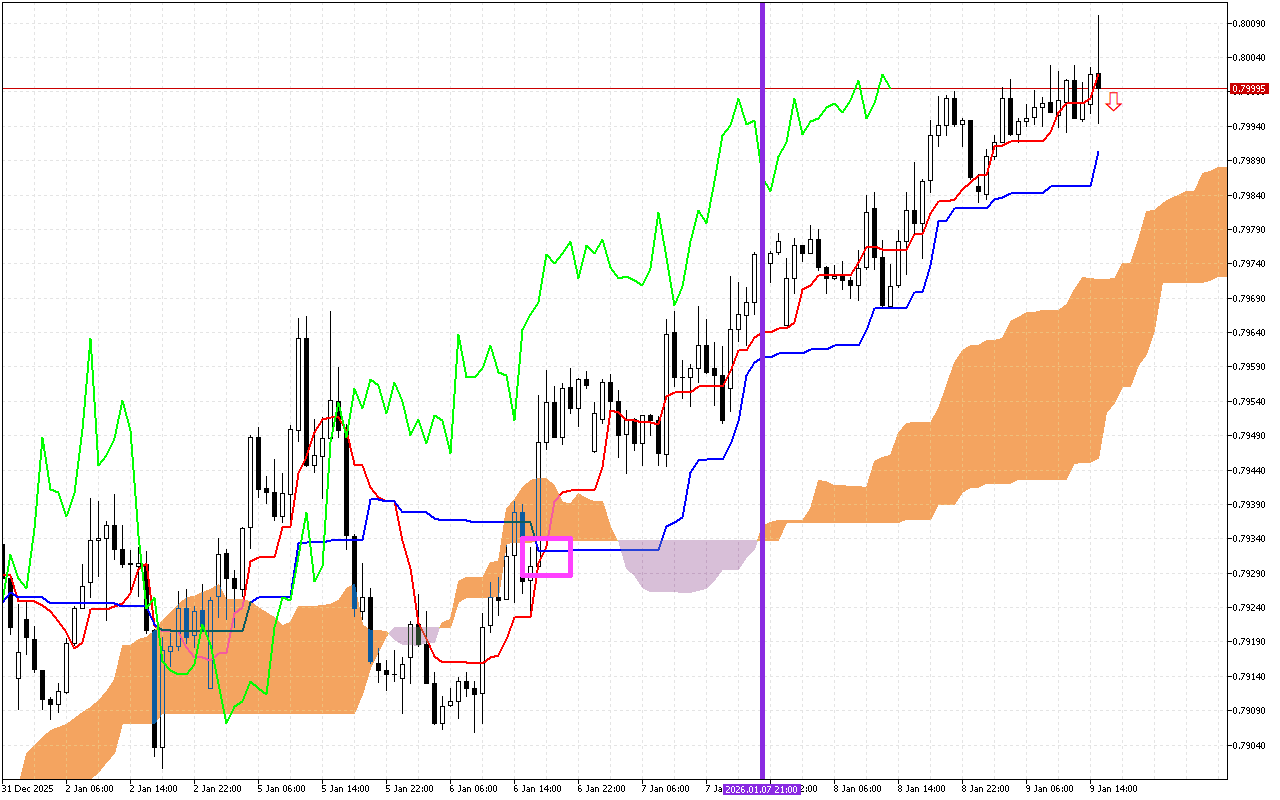Click the 9 Jan 14:00 time label
This screenshot has height=800, width=1280.
click(1112, 789)
